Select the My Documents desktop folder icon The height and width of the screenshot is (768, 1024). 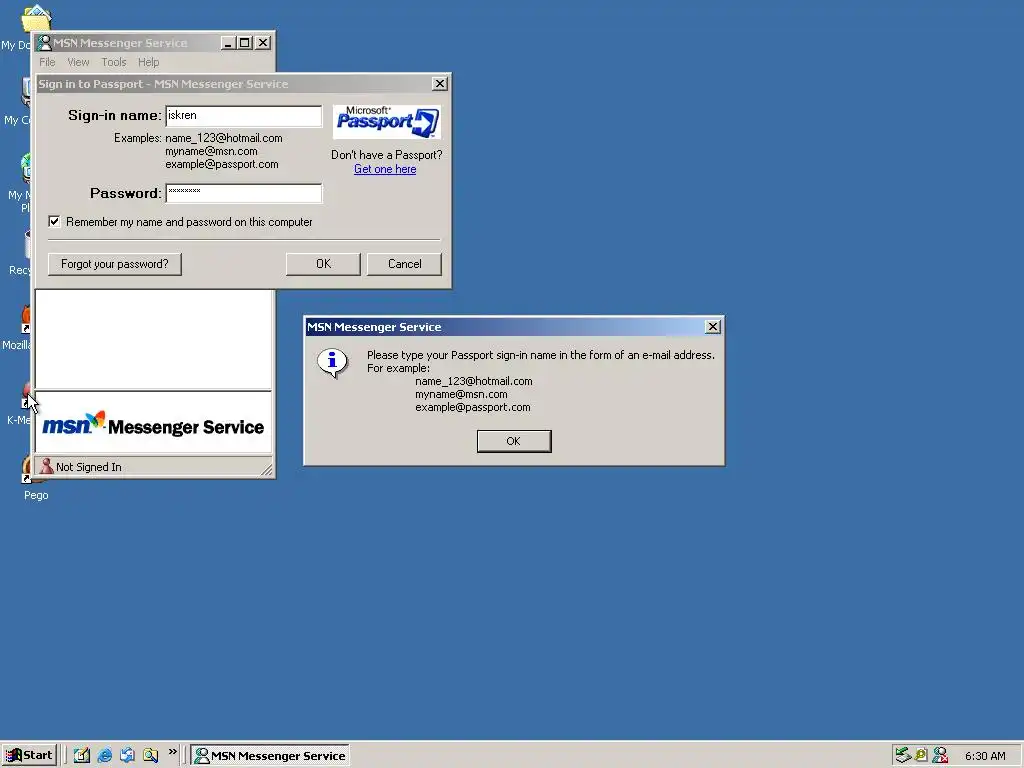(36, 18)
